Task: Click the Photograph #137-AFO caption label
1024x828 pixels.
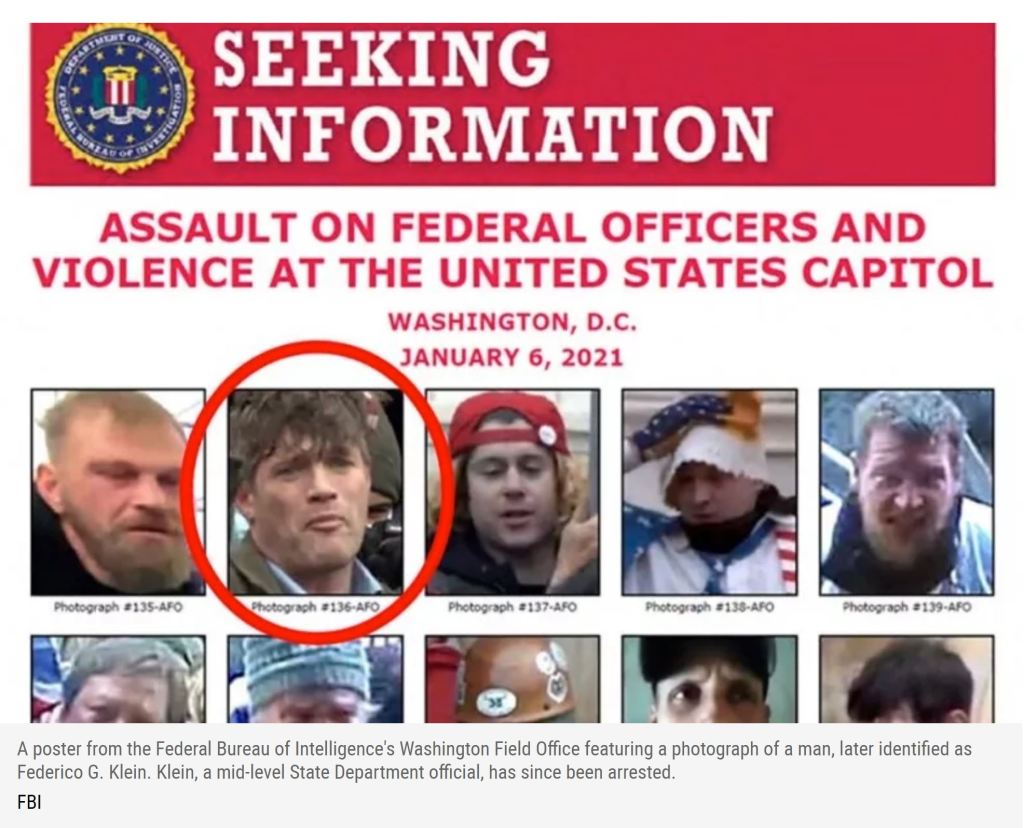Action: coord(513,607)
